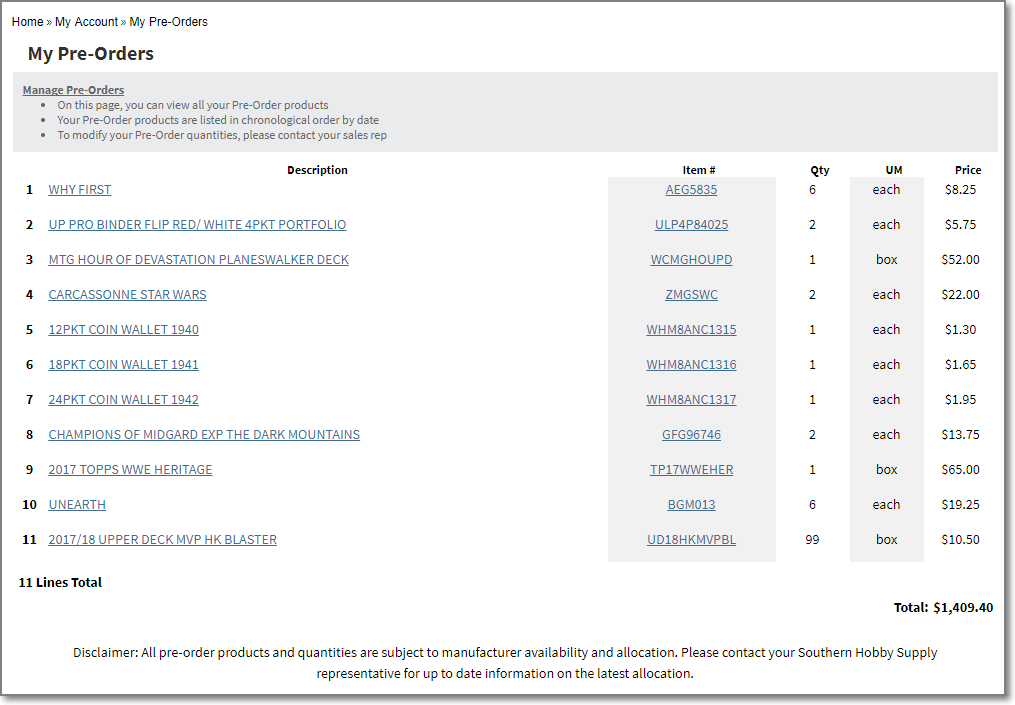Click item number GFG96746

[x=691, y=434]
